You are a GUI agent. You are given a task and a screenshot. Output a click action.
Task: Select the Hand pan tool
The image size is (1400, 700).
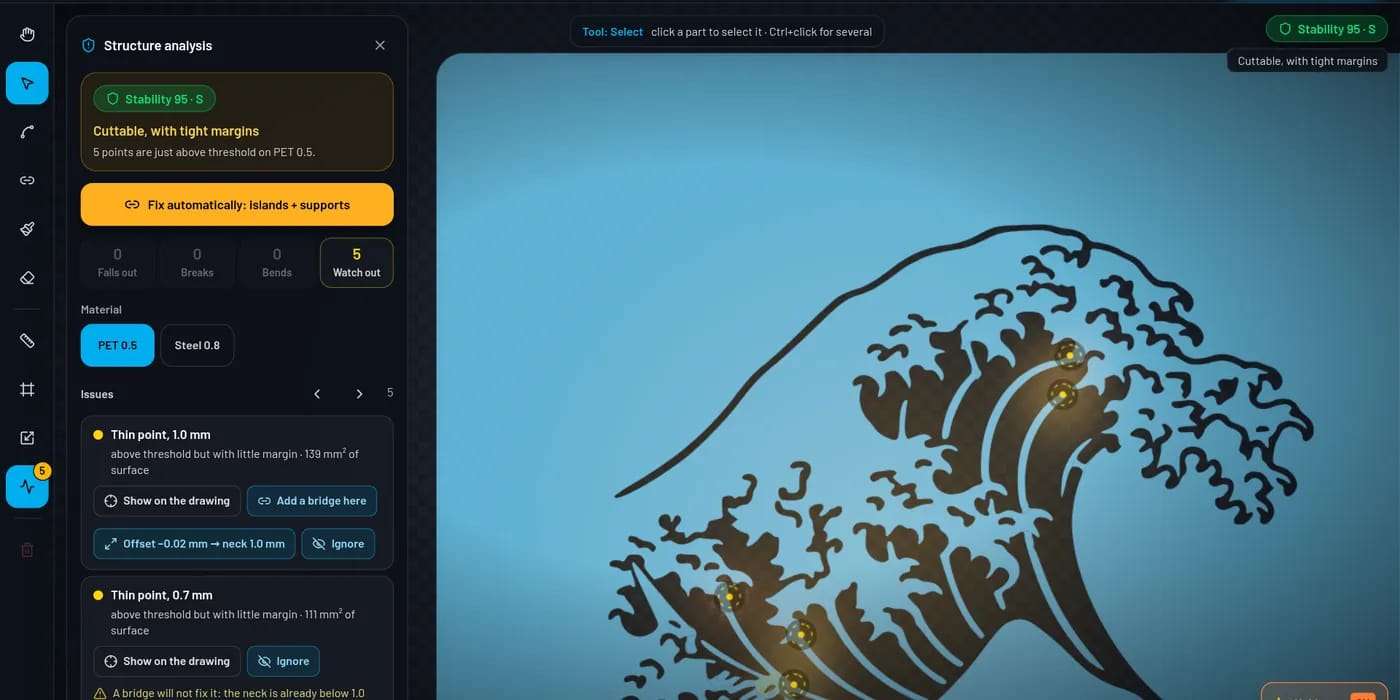click(27, 35)
